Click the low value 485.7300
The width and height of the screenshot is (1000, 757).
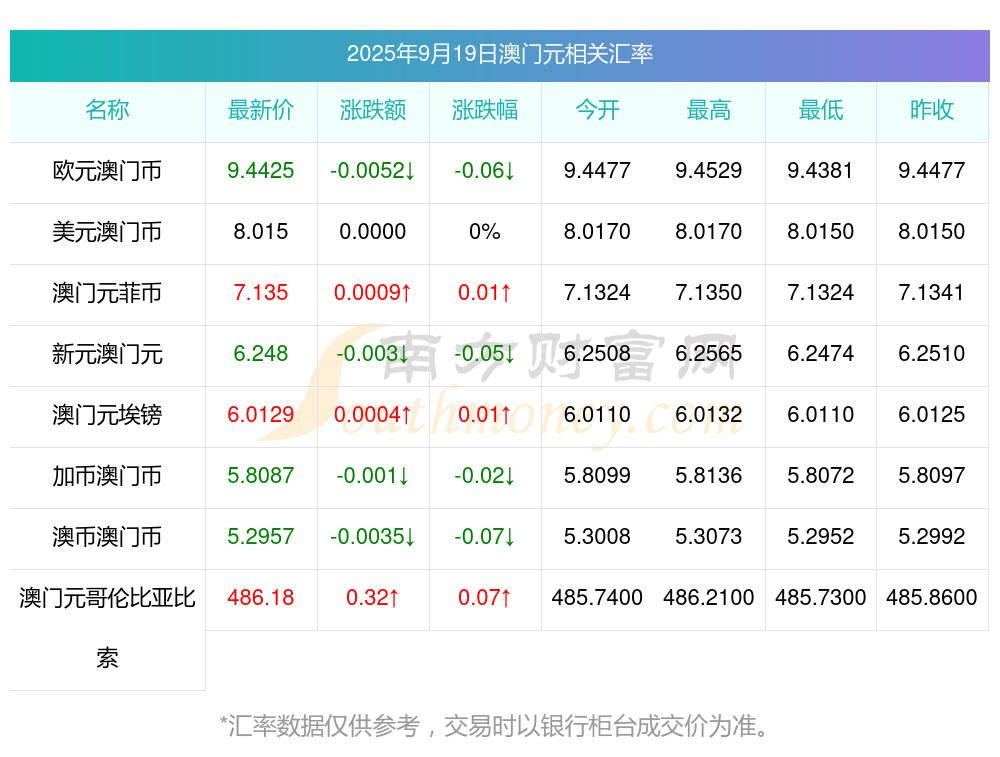(x=820, y=597)
